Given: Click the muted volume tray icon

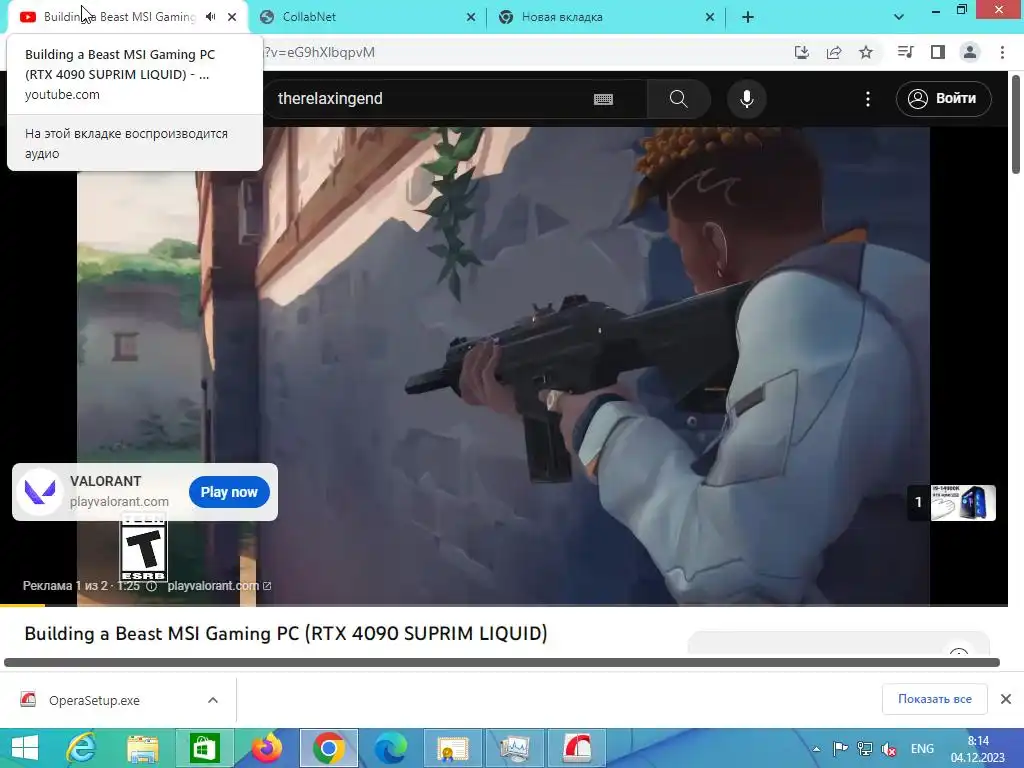Looking at the screenshot, I should 889,748.
